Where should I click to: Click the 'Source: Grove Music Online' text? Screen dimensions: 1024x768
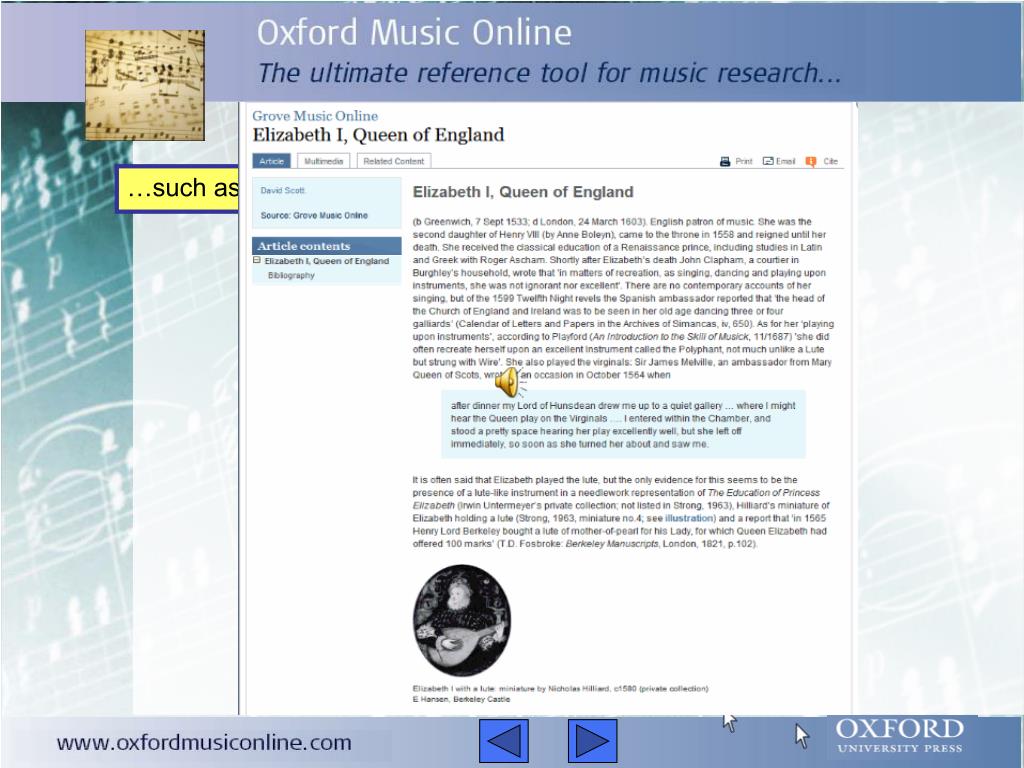point(314,215)
